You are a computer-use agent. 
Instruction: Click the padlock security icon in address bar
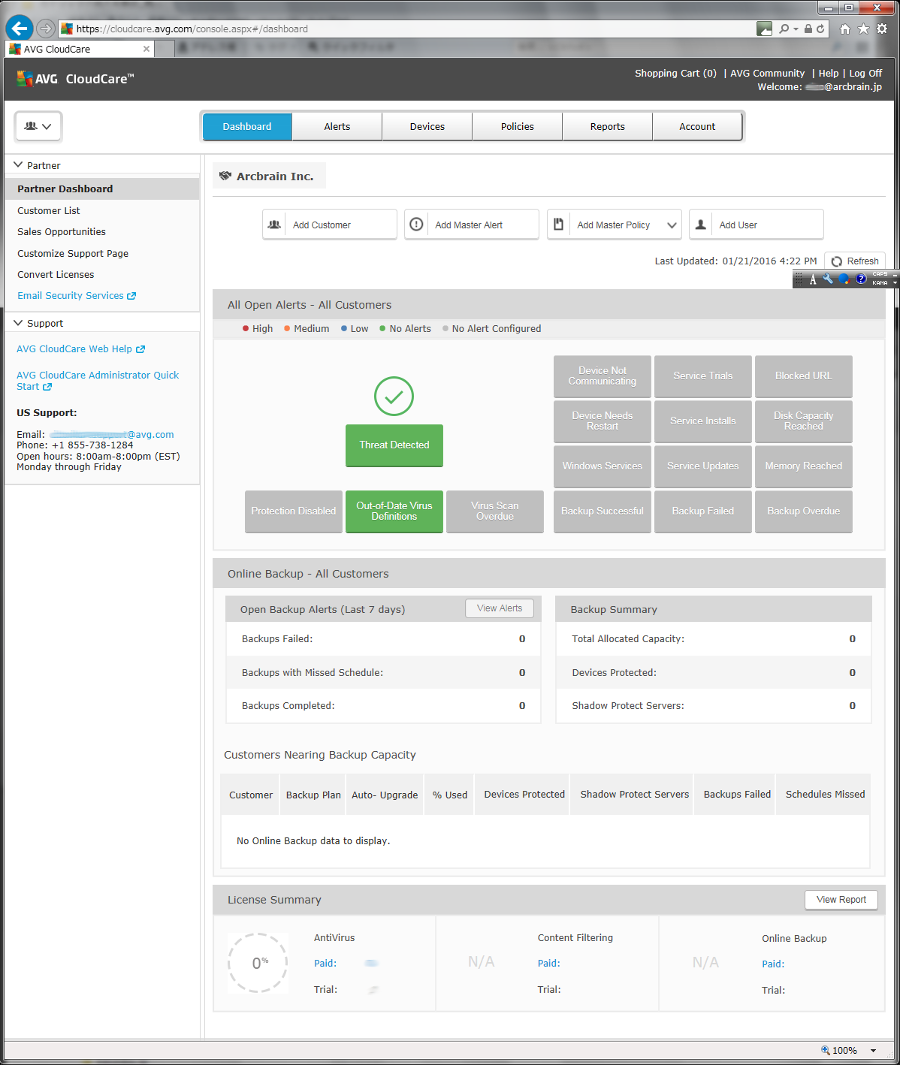coord(808,29)
